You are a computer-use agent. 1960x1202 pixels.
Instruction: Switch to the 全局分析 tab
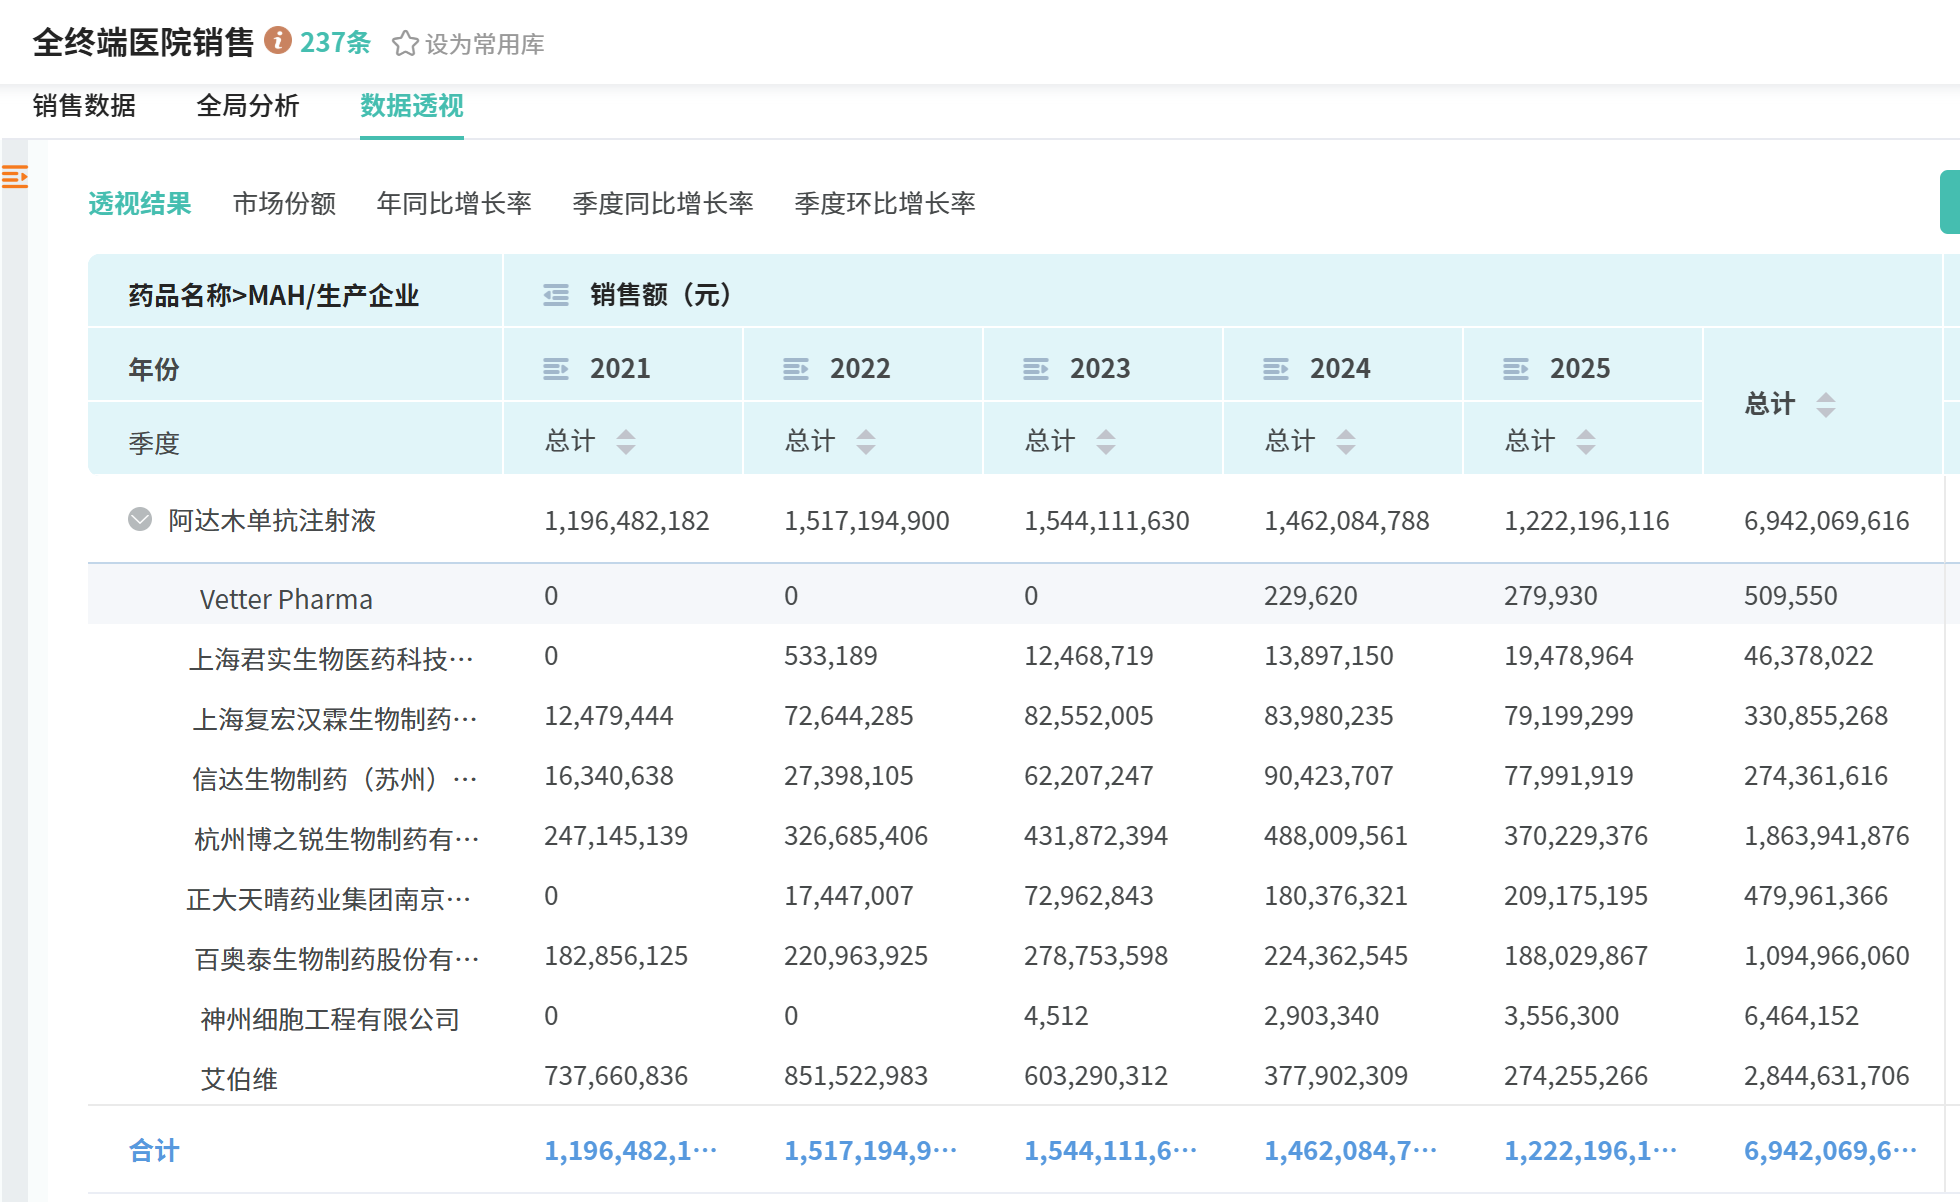pyautogui.click(x=247, y=106)
